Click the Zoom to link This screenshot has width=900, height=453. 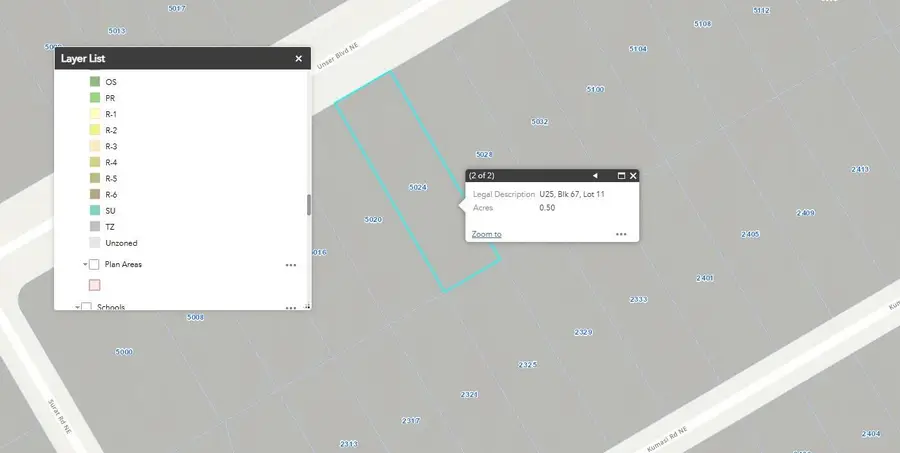click(x=486, y=234)
